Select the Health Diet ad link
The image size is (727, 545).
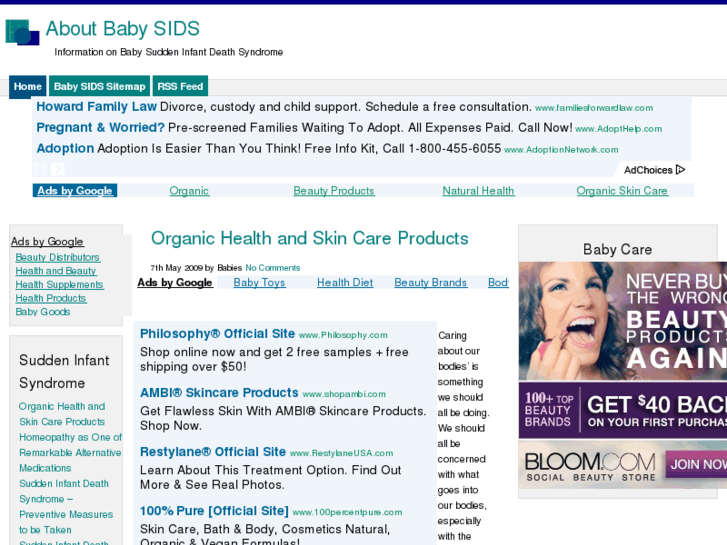click(345, 282)
